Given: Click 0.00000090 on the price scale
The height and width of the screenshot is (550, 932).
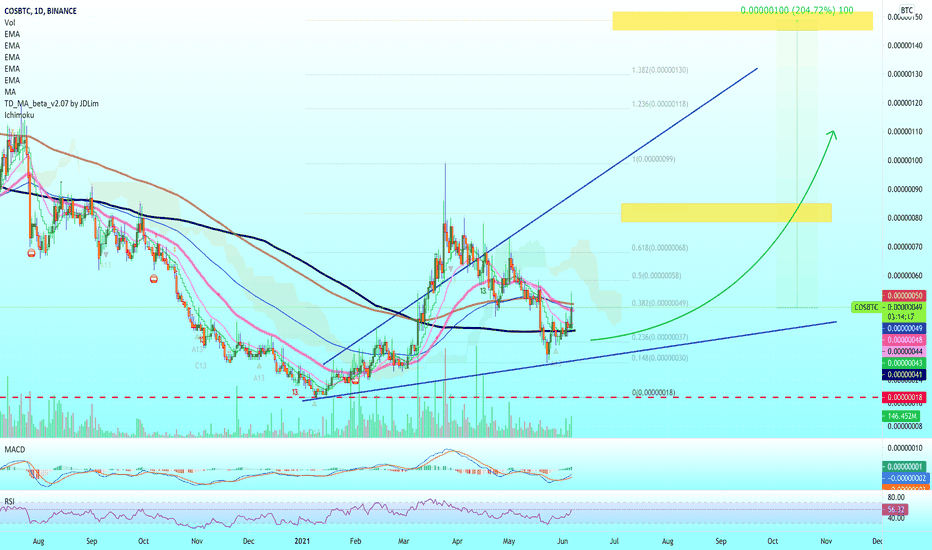Looking at the screenshot, I should pyautogui.click(x=905, y=189).
